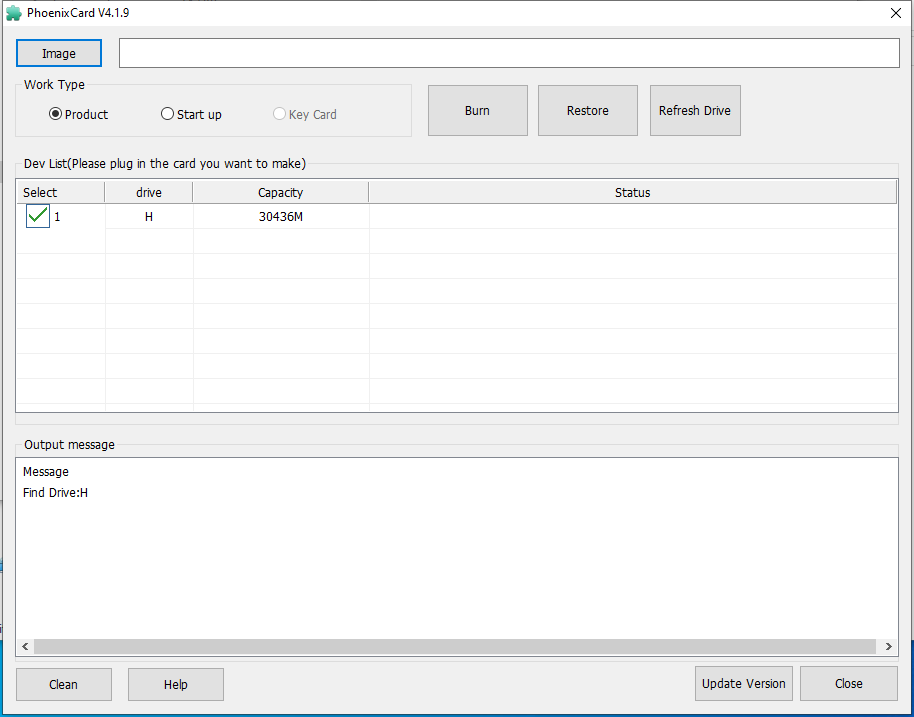Click the output scrollbar left arrow
Image resolution: width=914 pixels, height=717 pixels.
25,646
